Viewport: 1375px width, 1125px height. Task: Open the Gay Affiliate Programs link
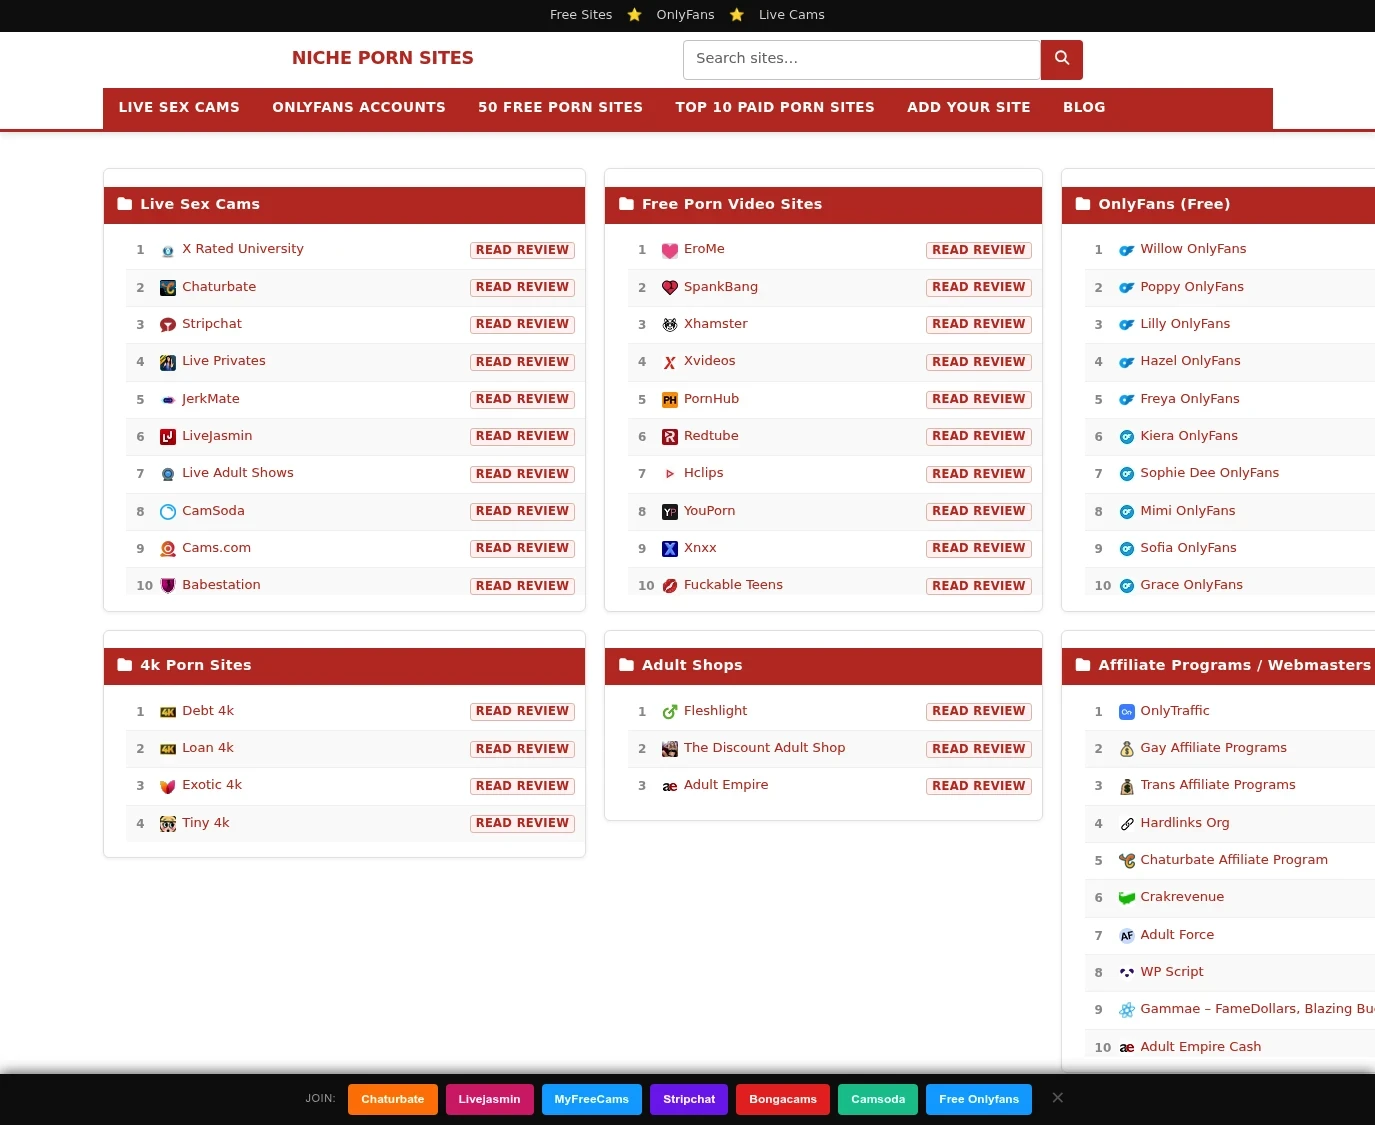1214,748
